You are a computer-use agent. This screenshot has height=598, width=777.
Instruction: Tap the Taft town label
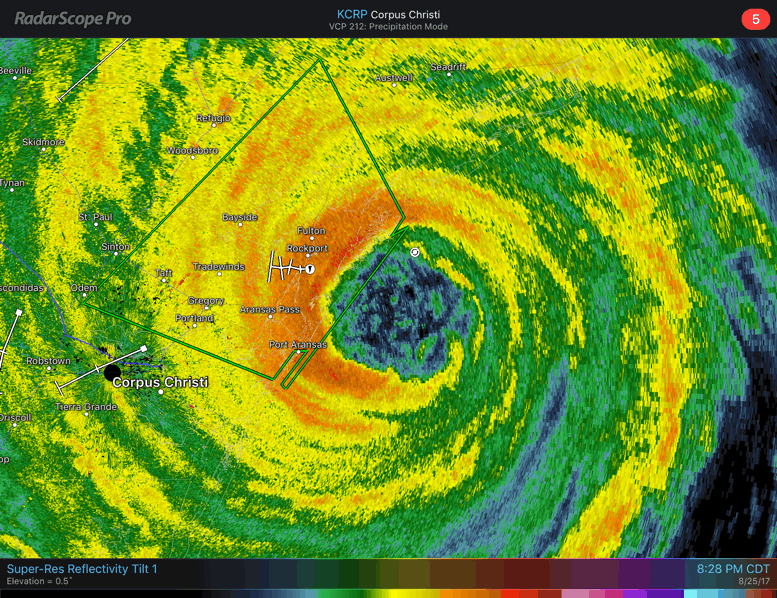click(164, 273)
